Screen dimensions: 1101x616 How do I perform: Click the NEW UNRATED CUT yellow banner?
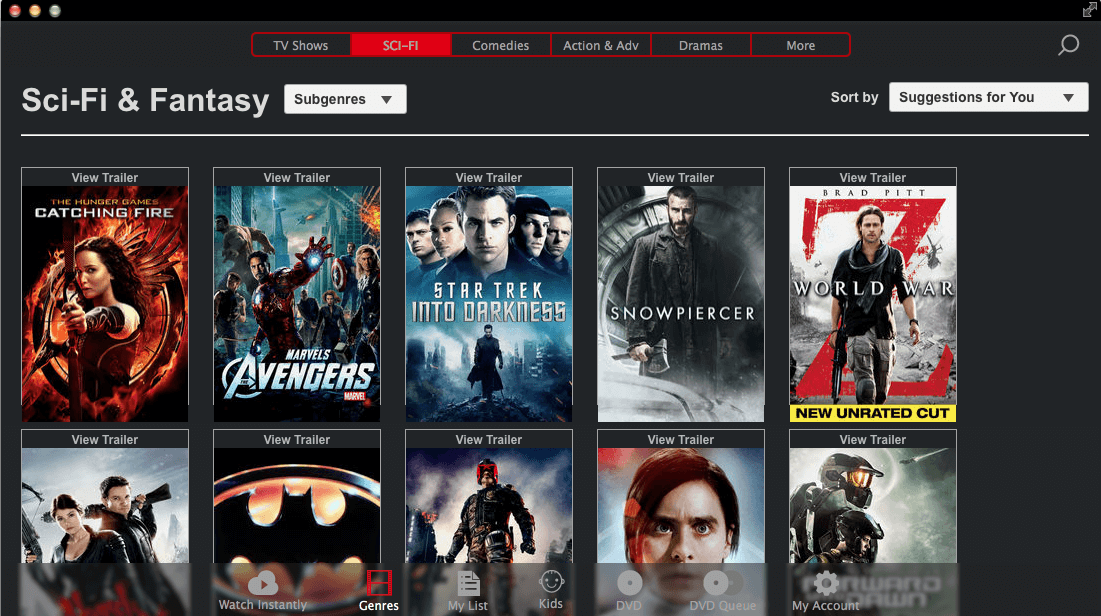pyautogui.click(x=873, y=413)
